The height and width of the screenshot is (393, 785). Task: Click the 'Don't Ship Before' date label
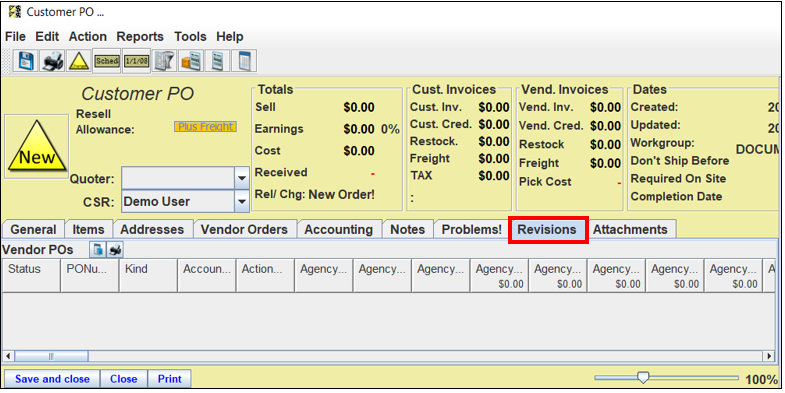coord(679,161)
